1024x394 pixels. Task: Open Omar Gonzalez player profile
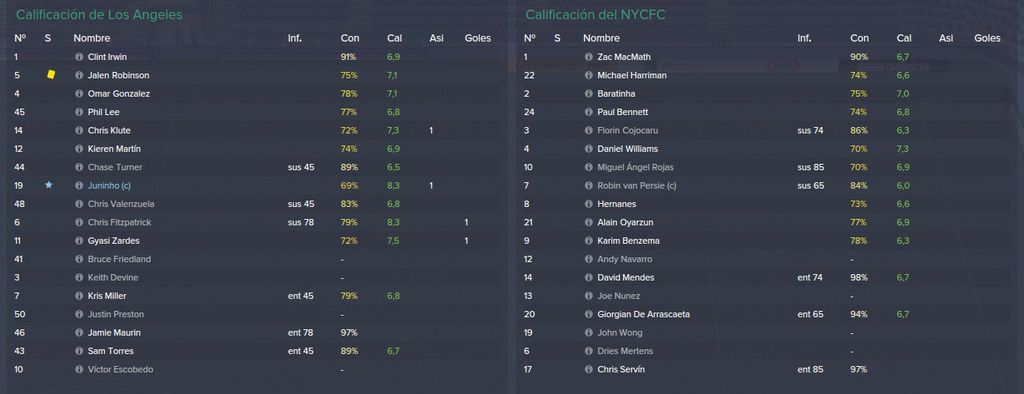pyautogui.click(x=119, y=94)
